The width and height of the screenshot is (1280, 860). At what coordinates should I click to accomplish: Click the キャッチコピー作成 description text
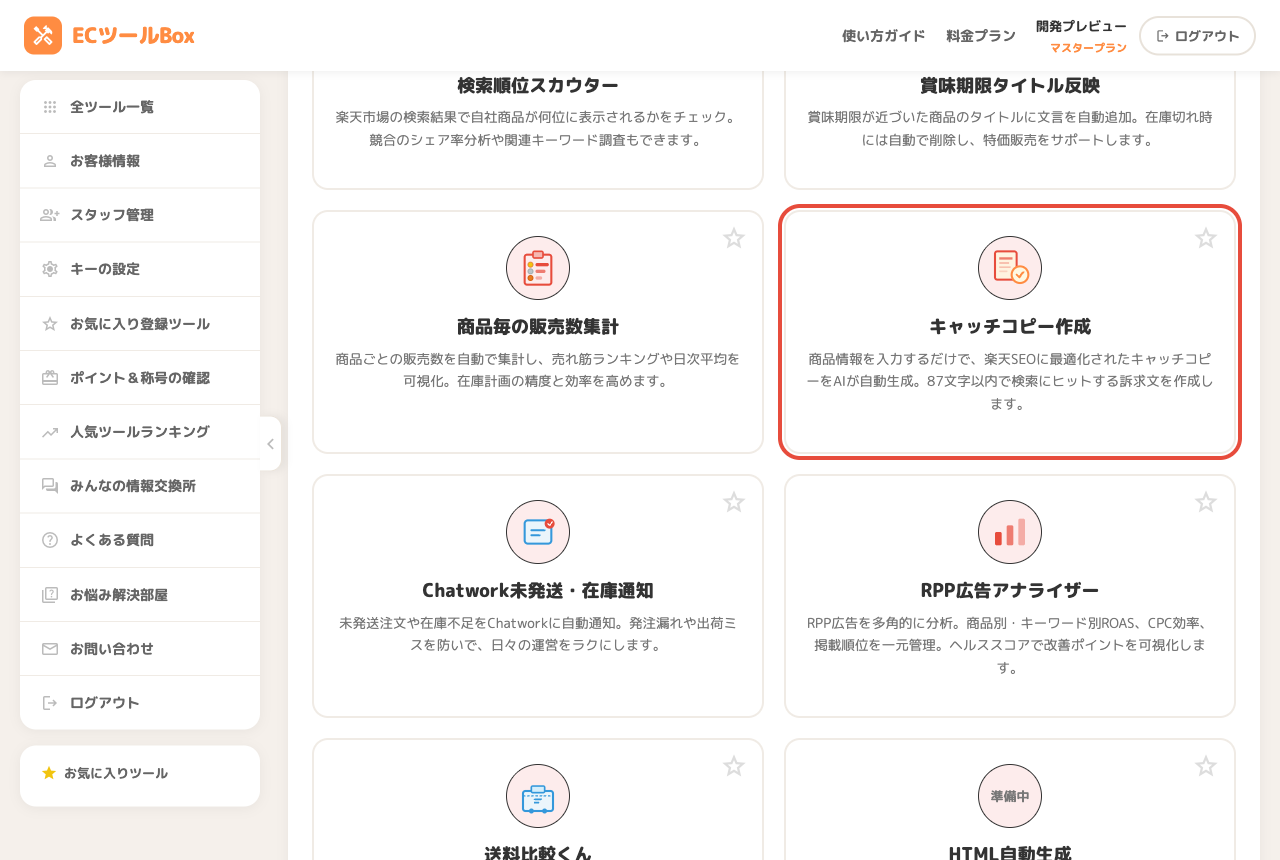pyautogui.click(x=1010, y=381)
